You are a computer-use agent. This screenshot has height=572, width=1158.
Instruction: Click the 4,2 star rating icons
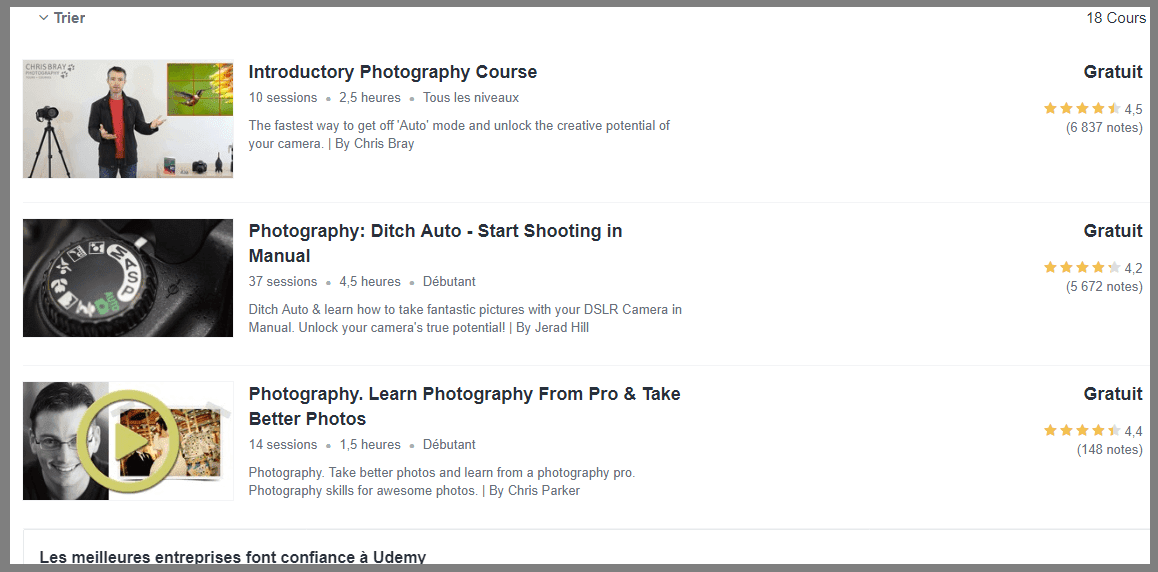pos(1081,267)
